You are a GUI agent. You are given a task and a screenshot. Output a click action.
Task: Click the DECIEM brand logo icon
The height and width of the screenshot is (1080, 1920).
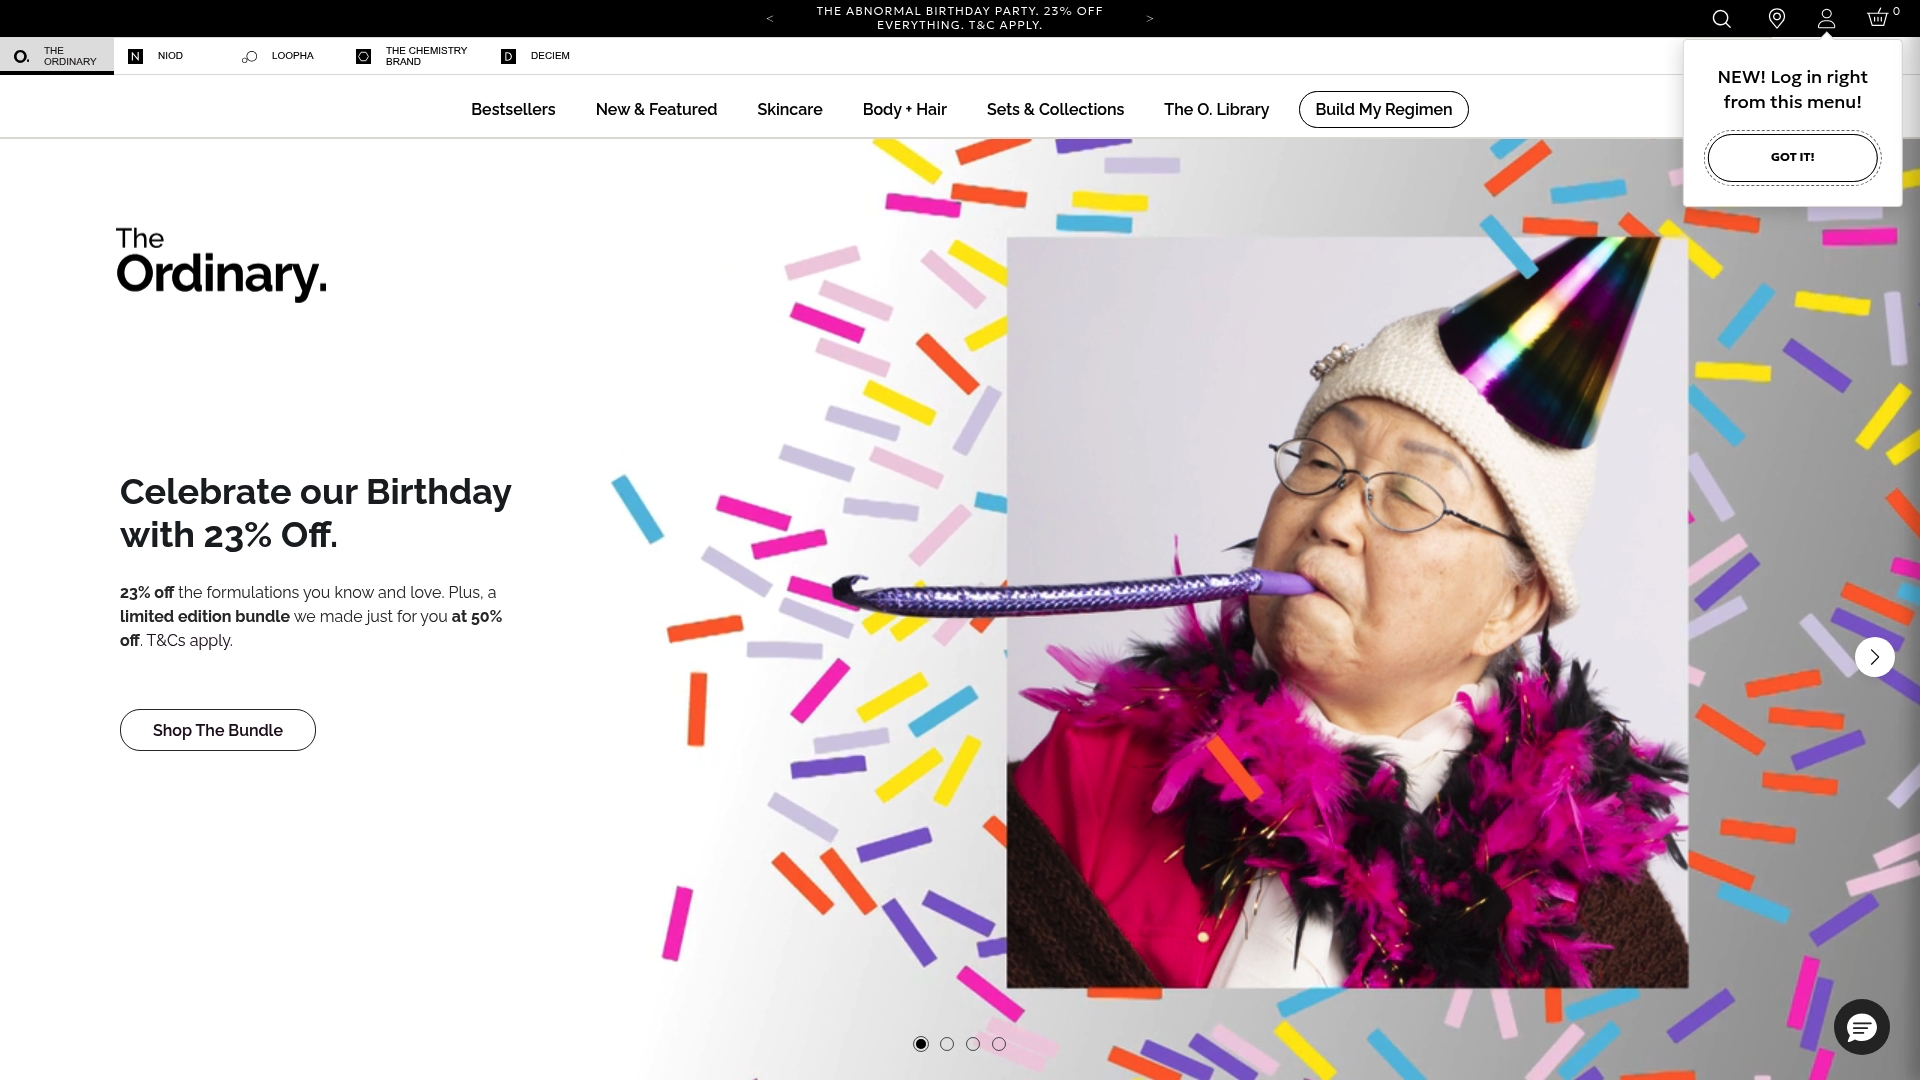point(508,56)
